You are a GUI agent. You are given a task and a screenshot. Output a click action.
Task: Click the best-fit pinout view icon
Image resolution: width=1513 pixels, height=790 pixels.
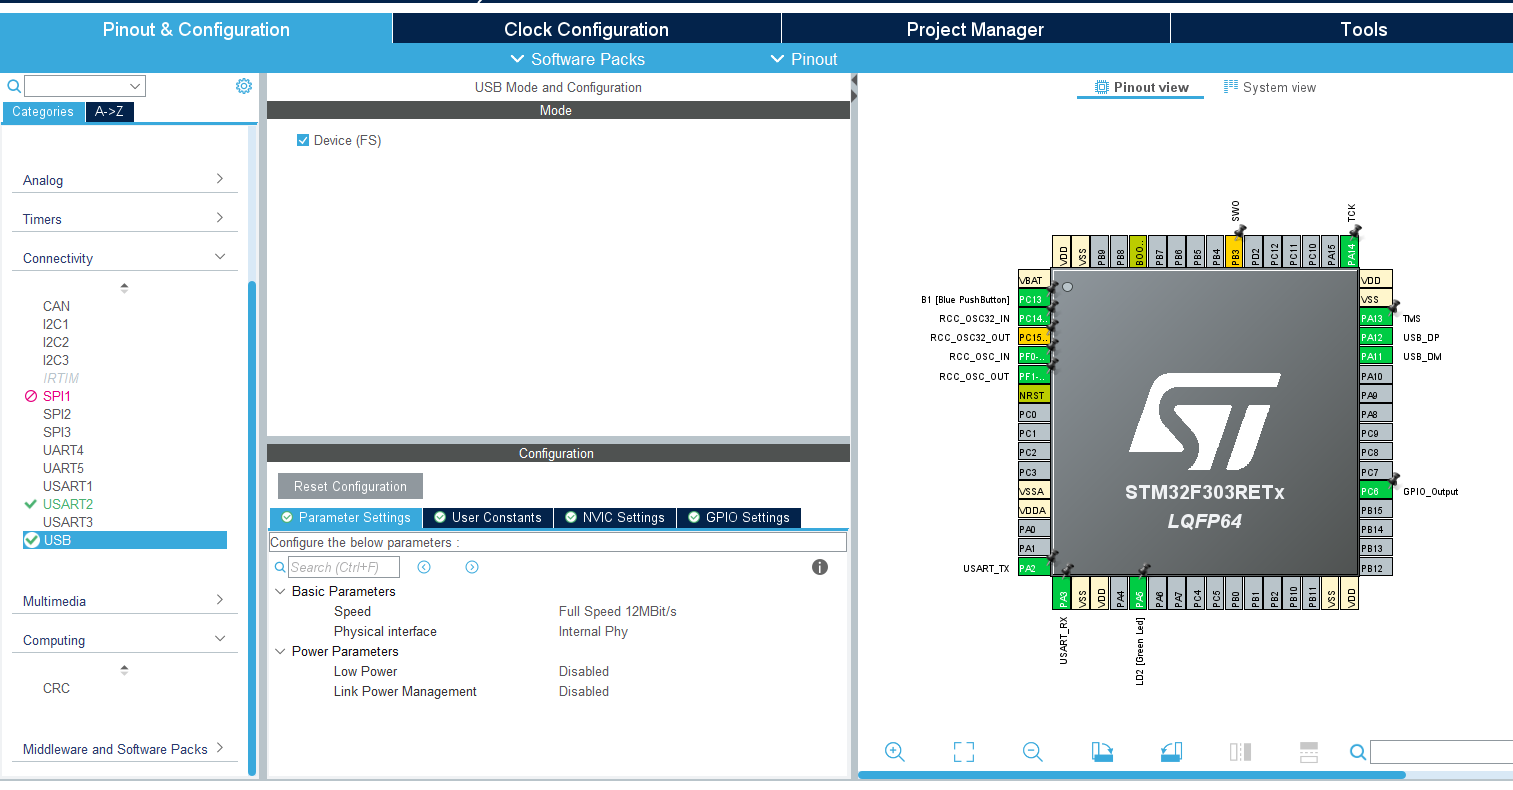pos(963,751)
